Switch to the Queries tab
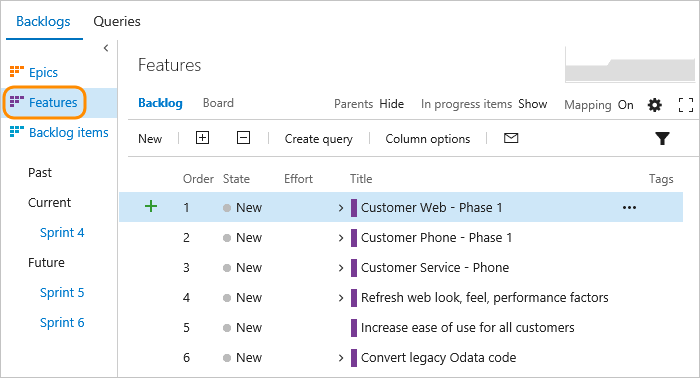700x378 pixels. pos(117,21)
